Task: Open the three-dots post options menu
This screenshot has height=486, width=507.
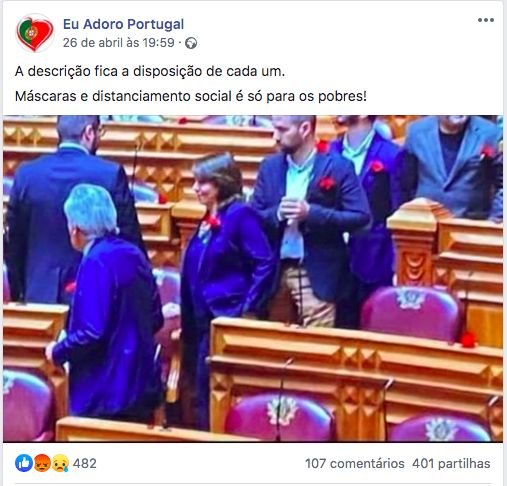Action: 486,20
